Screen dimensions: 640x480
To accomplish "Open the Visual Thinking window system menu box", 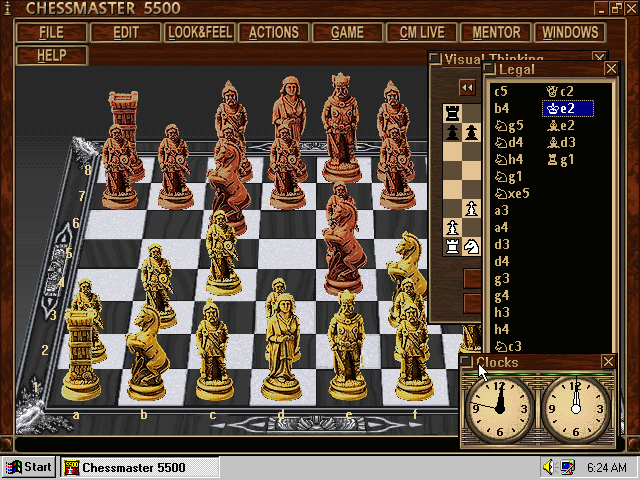I will coord(435,58).
